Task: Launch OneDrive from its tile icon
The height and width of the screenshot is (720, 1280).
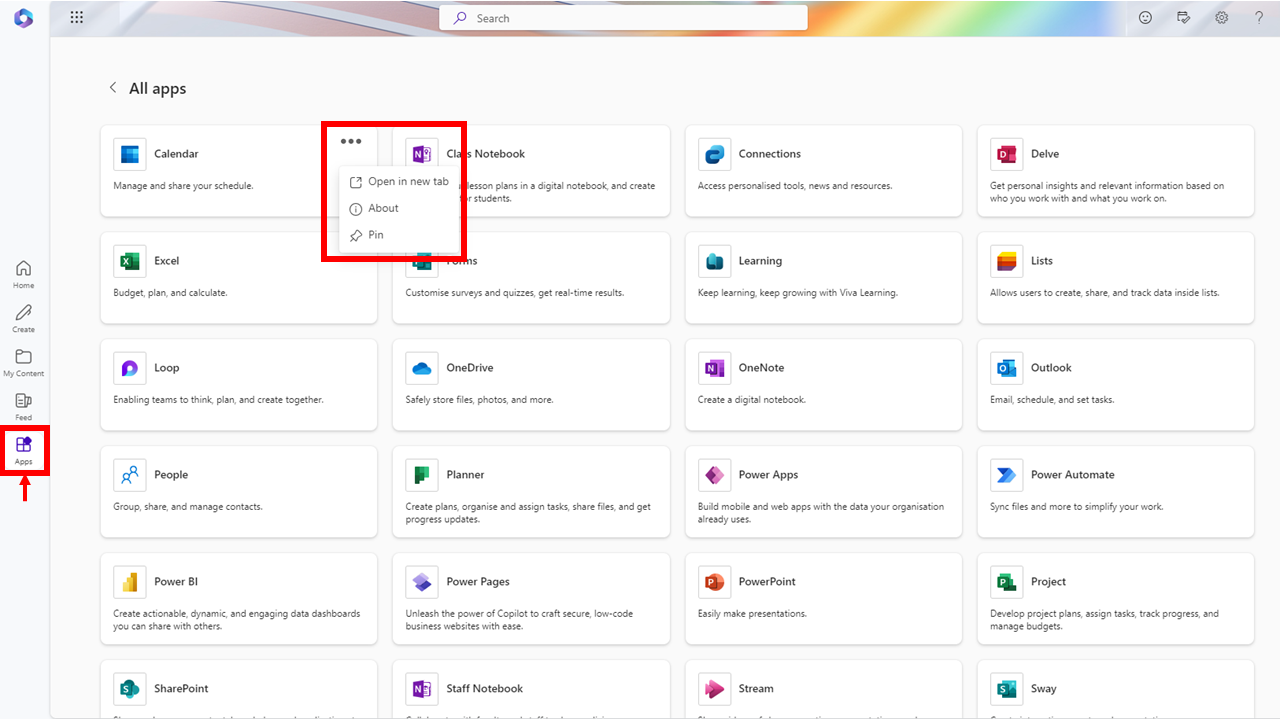Action: coord(421,367)
